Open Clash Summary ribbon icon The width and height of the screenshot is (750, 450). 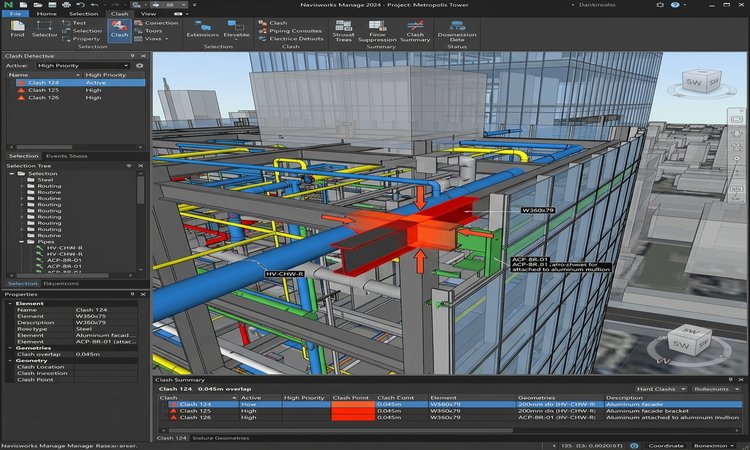click(x=415, y=31)
